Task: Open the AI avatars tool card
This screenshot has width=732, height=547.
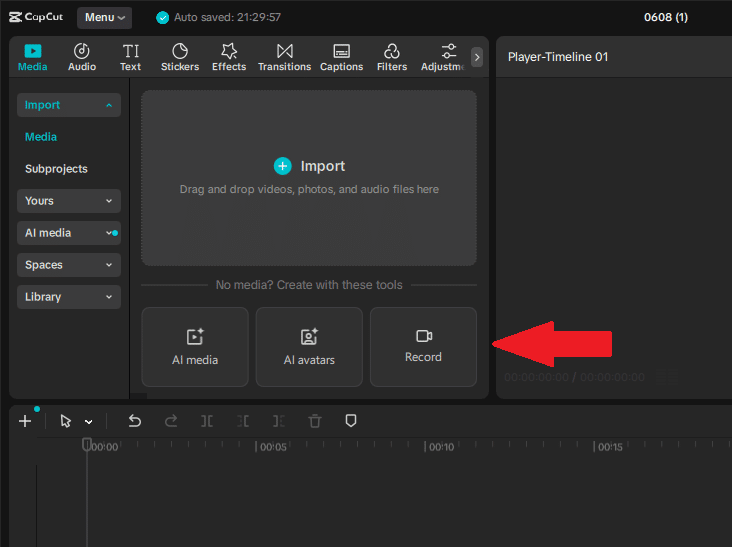Action: [x=309, y=347]
